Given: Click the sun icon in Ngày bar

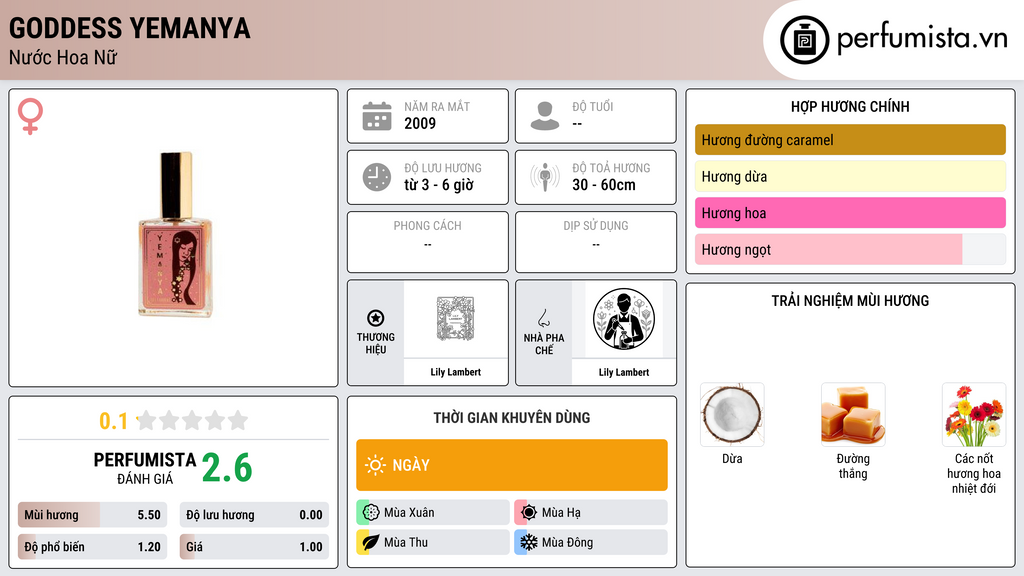Looking at the screenshot, I should click(x=375, y=465).
